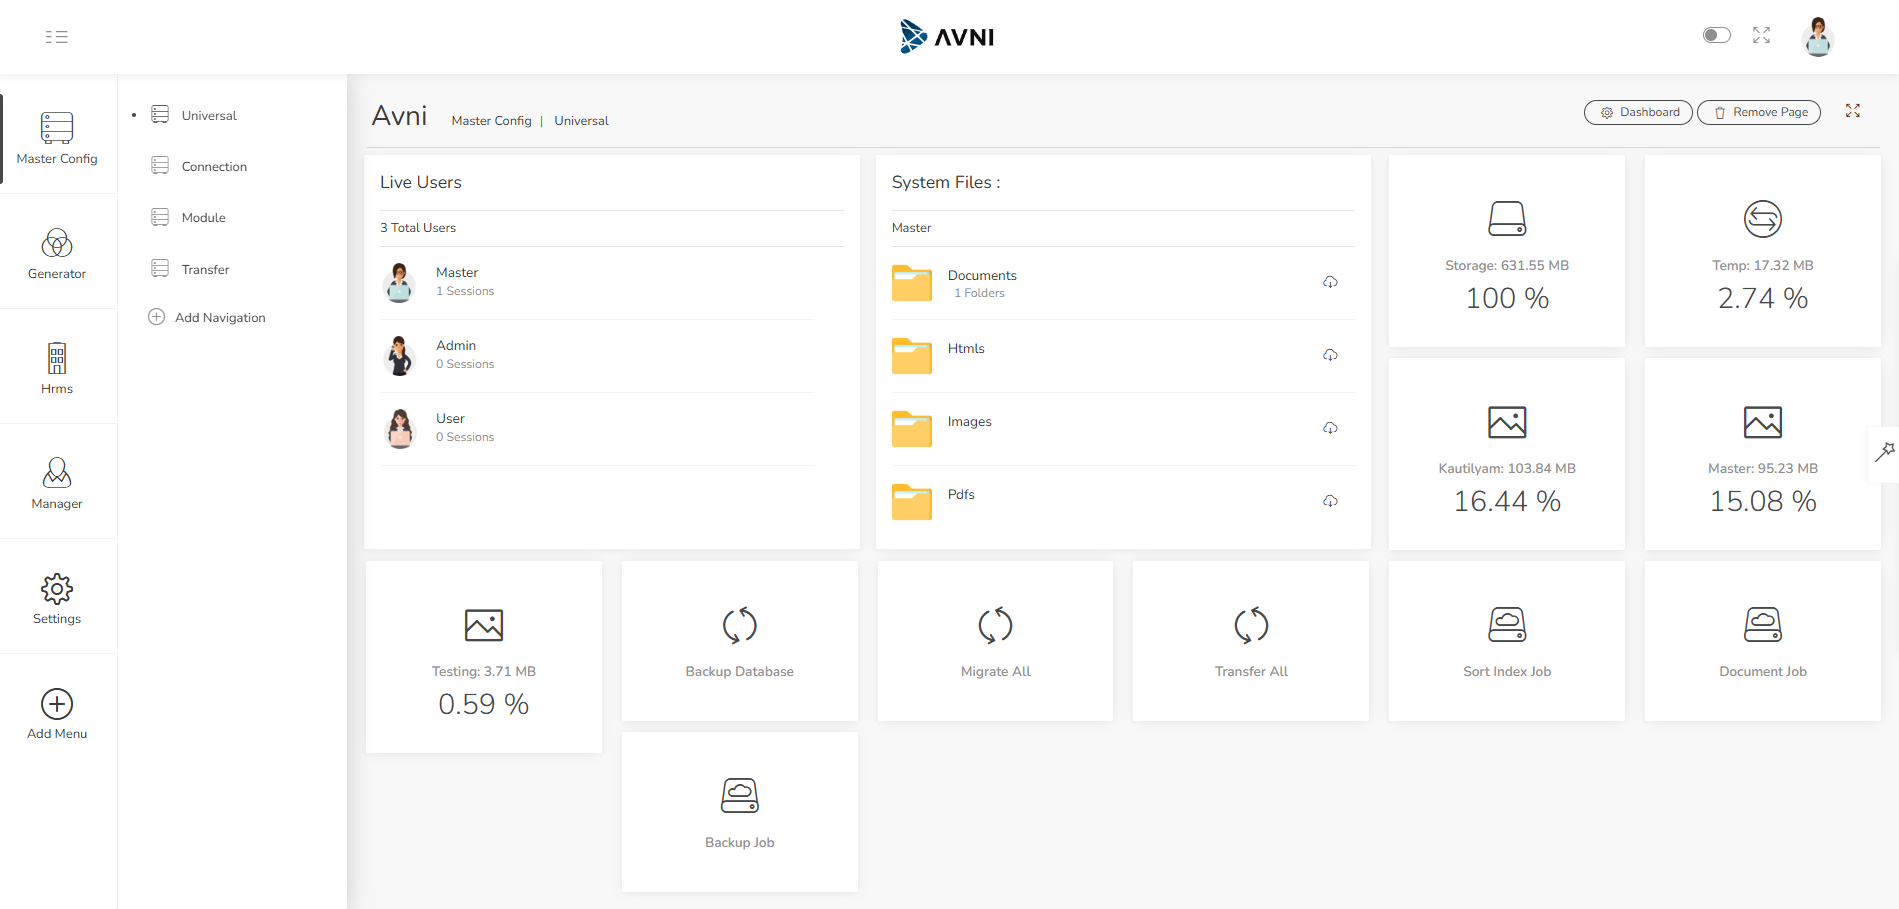This screenshot has width=1899, height=909.
Task: Open the user avatar profile menu
Action: [1817, 37]
